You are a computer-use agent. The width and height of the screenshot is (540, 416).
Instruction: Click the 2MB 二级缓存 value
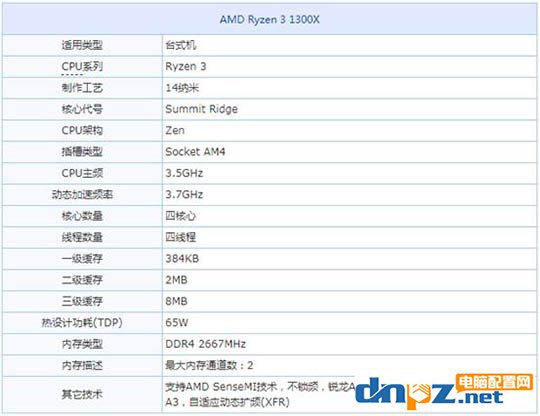[x=176, y=280]
